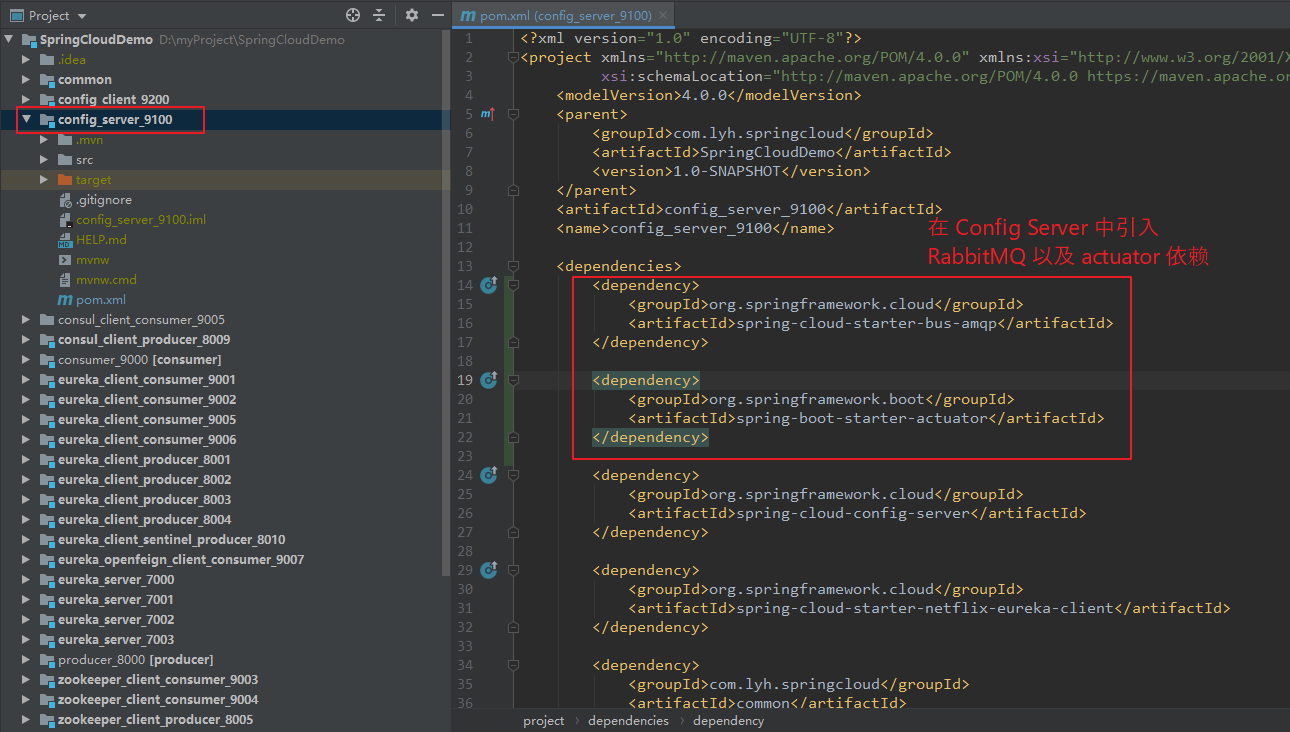The height and width of the screenshot is (732, 1290).
Task: Fold the dependencies block at line 13
Action: coord(513,266)
